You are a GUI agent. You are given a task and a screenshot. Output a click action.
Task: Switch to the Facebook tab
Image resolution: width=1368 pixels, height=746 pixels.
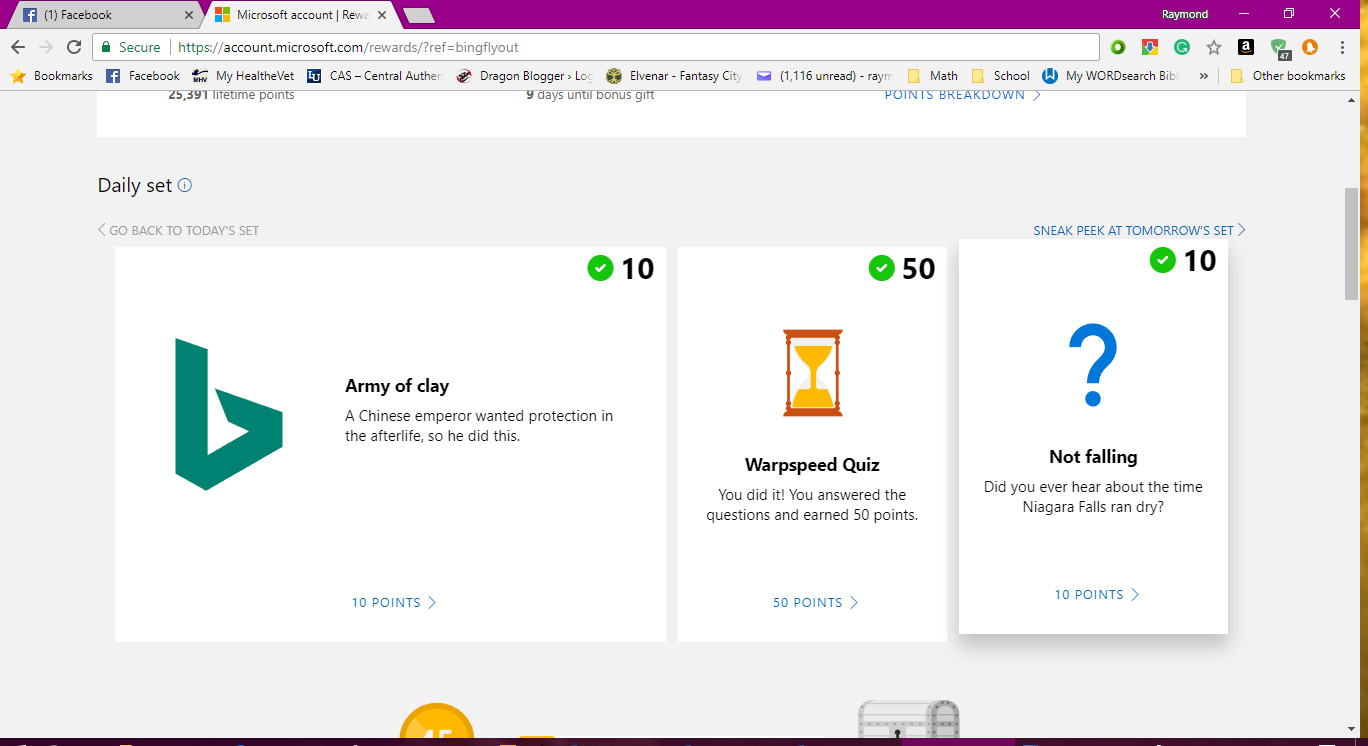[x=100, y=15]
